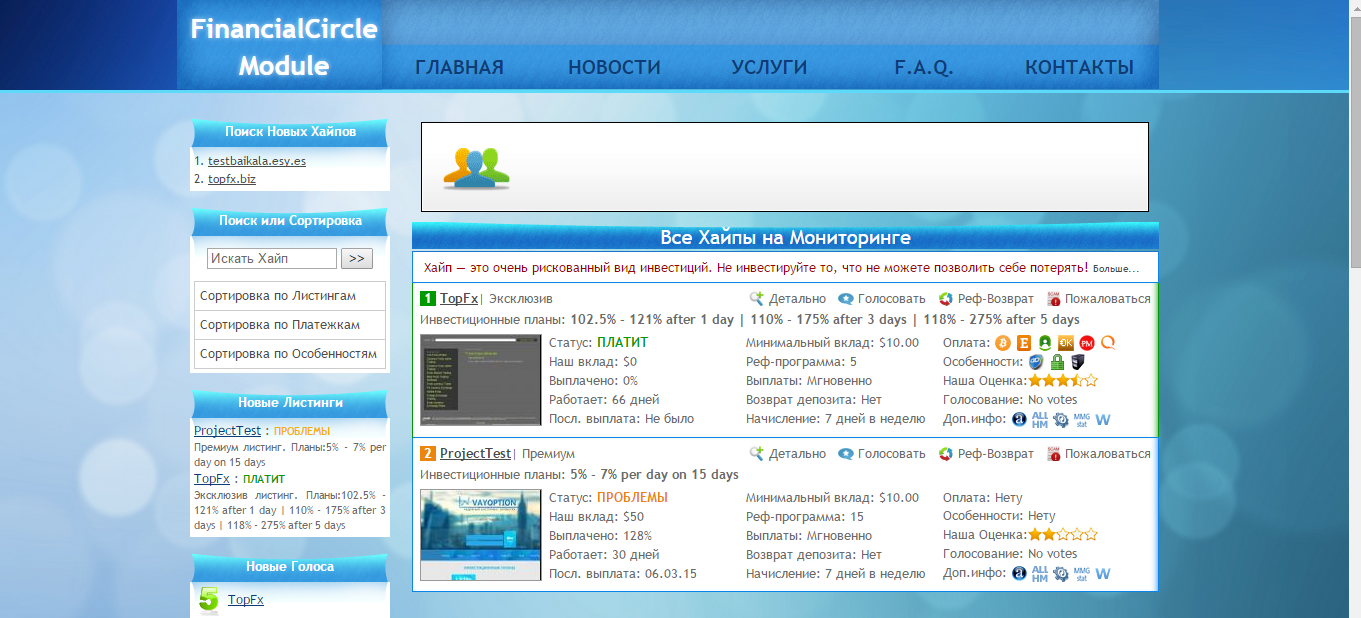Click the OKPay payment icon

pyautogui.click(x=1066, y=343)
